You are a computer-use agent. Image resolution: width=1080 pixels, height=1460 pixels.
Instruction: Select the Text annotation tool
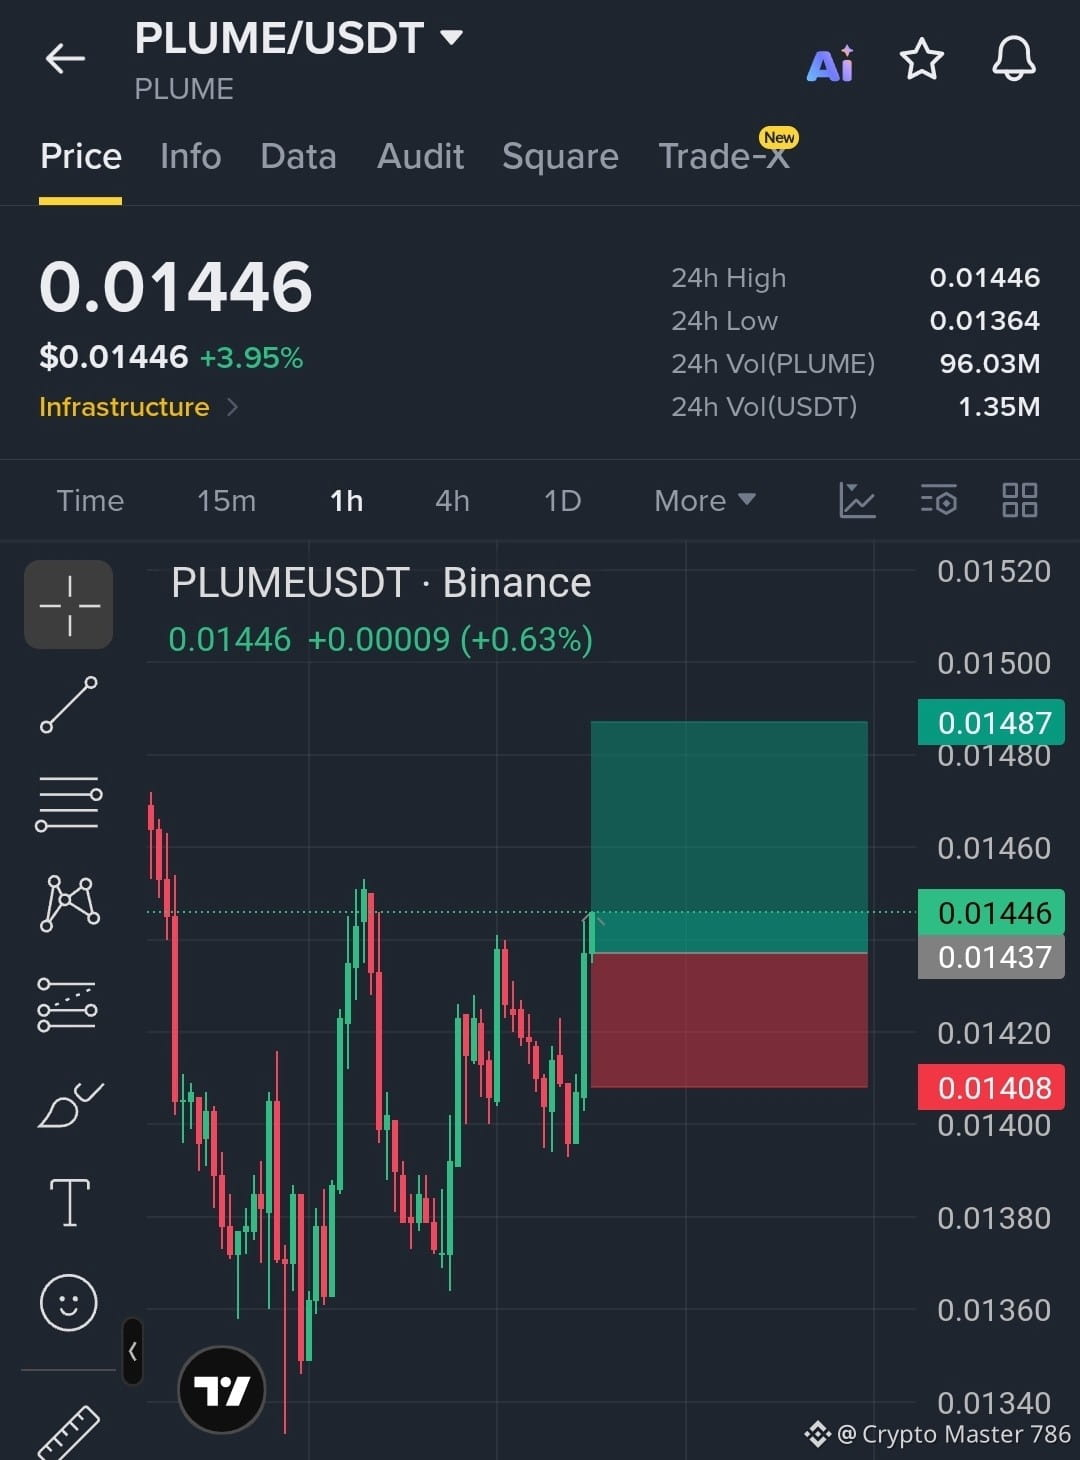tap(69, 1202)
